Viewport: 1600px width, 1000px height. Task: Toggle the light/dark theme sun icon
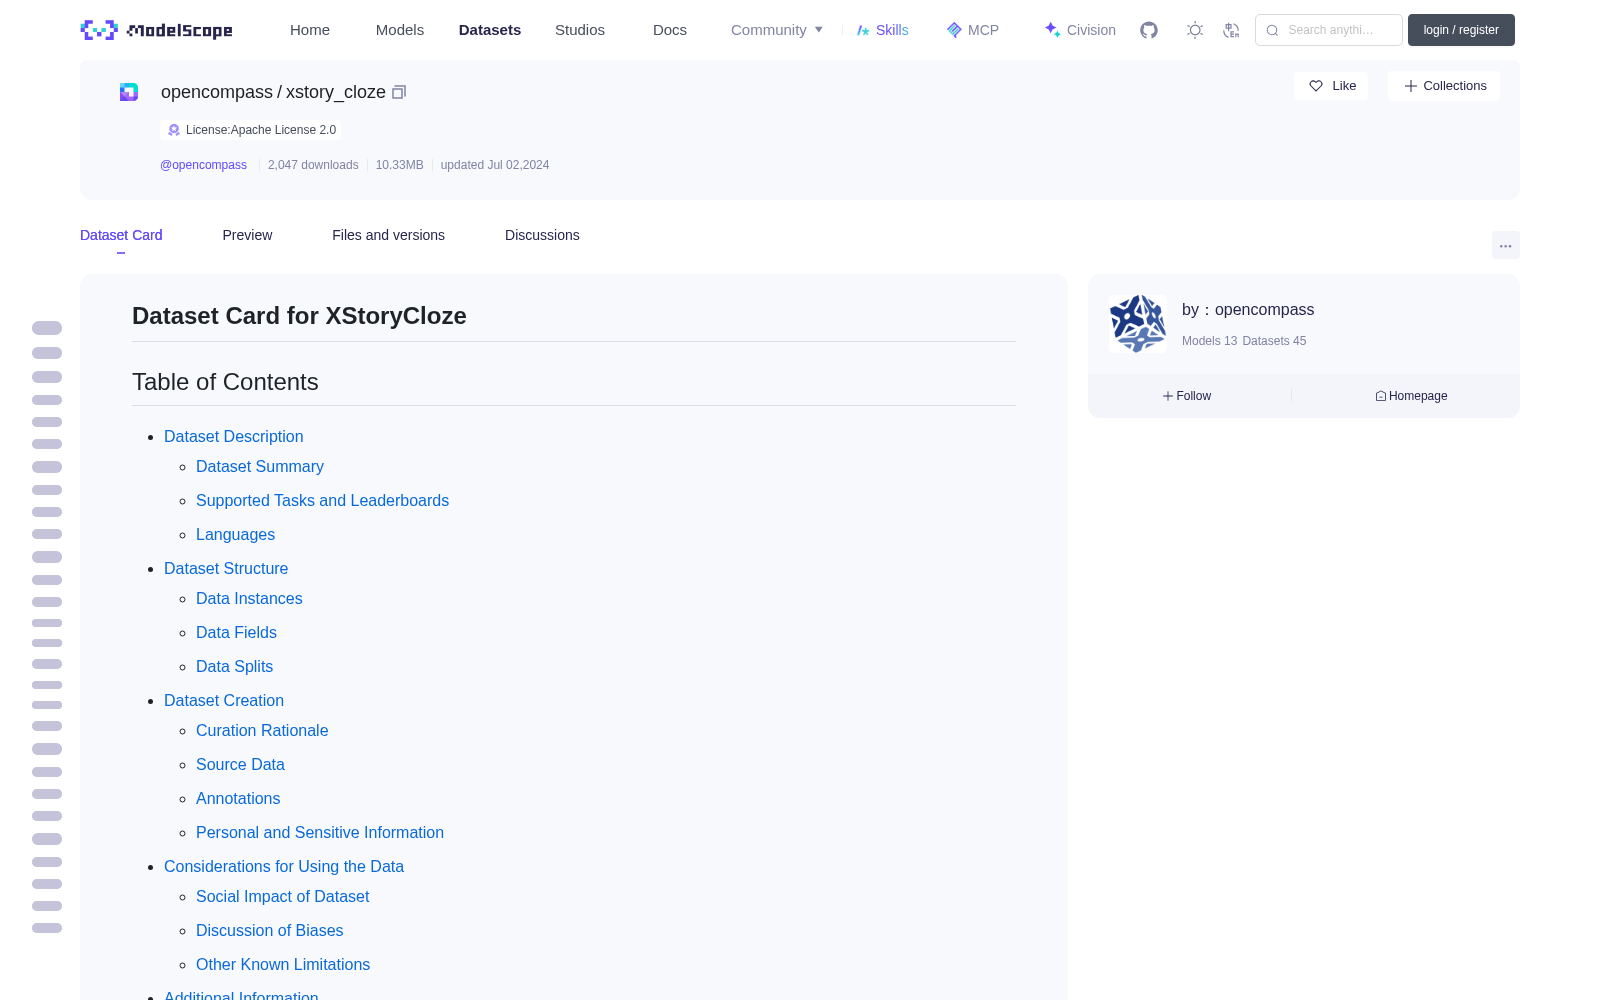click(1195, 30)
